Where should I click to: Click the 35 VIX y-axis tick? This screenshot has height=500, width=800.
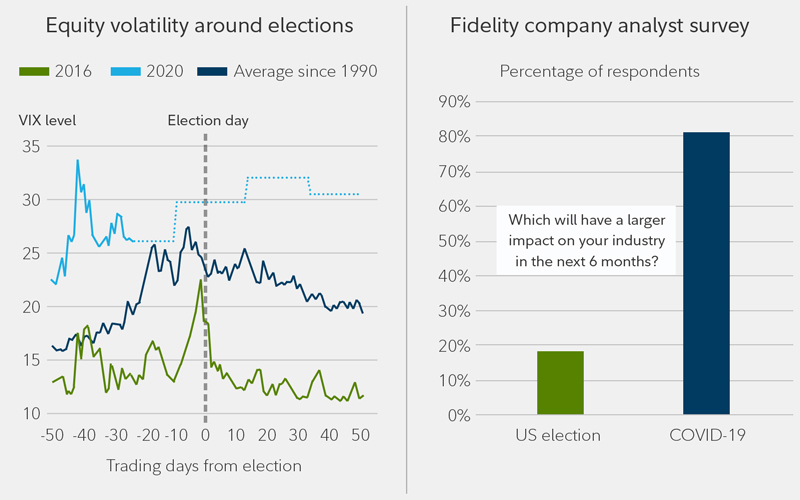tap(30, 146)
